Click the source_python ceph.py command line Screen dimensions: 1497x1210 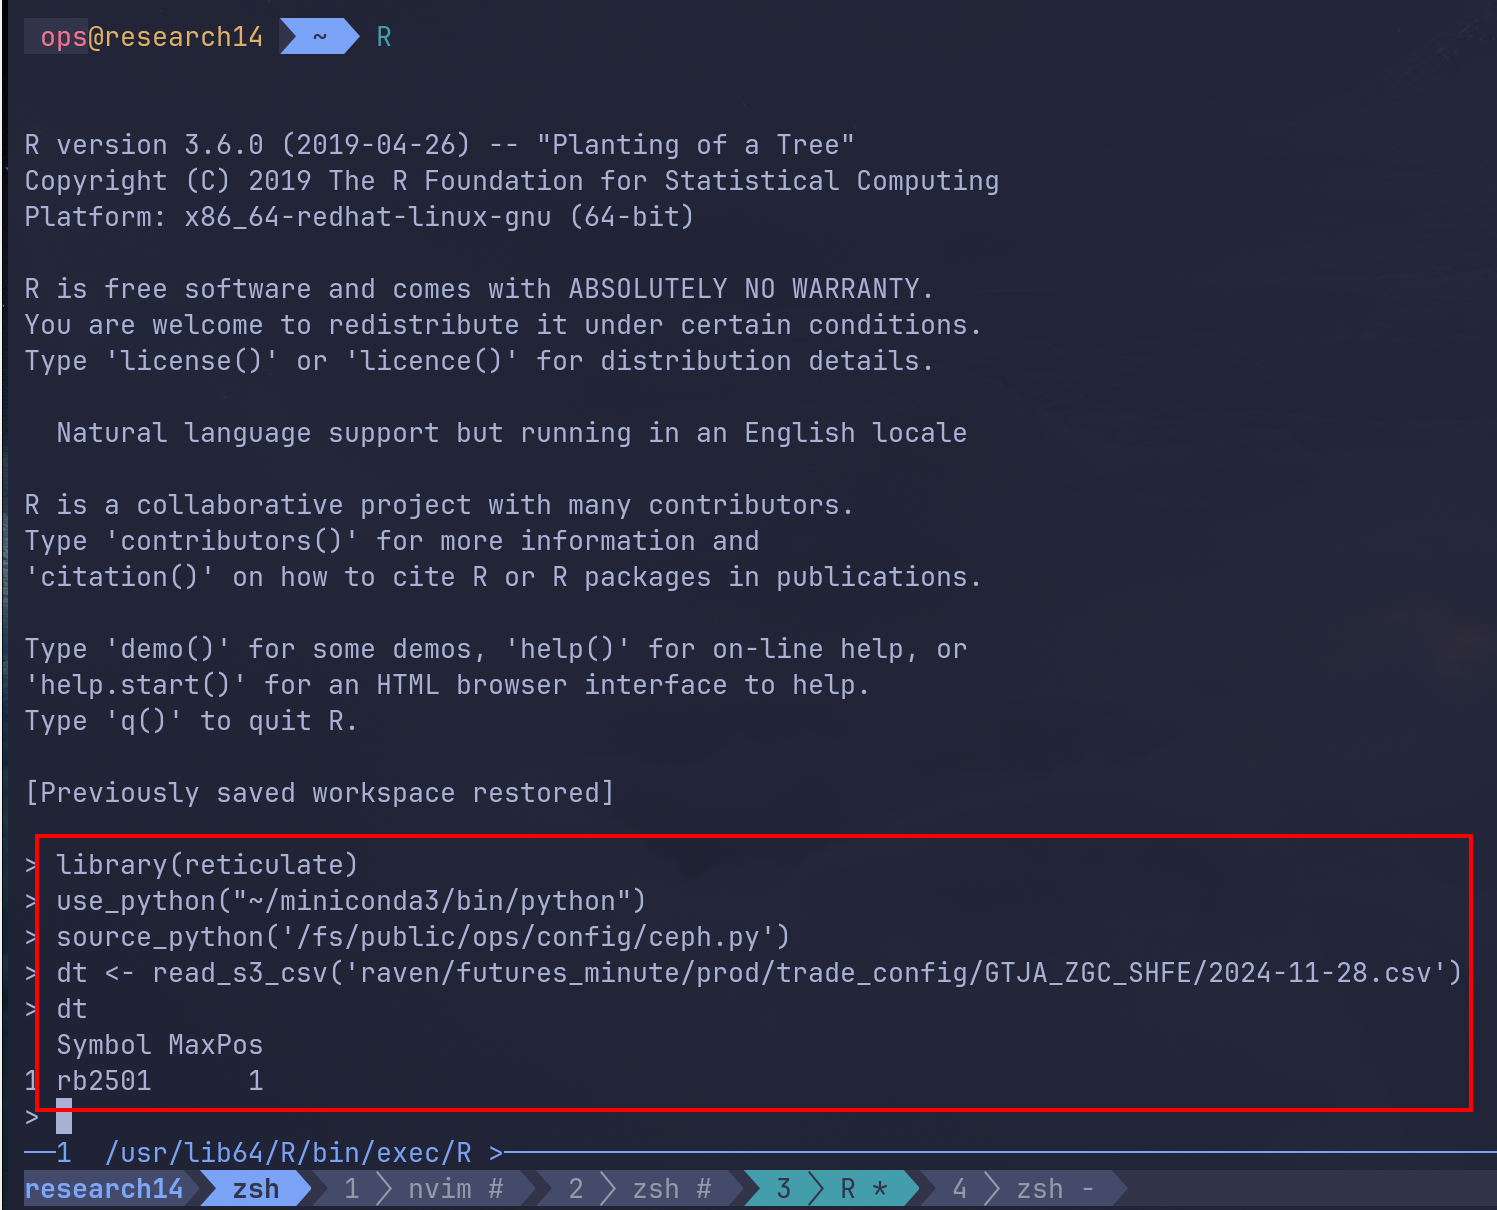click(423, 937)
